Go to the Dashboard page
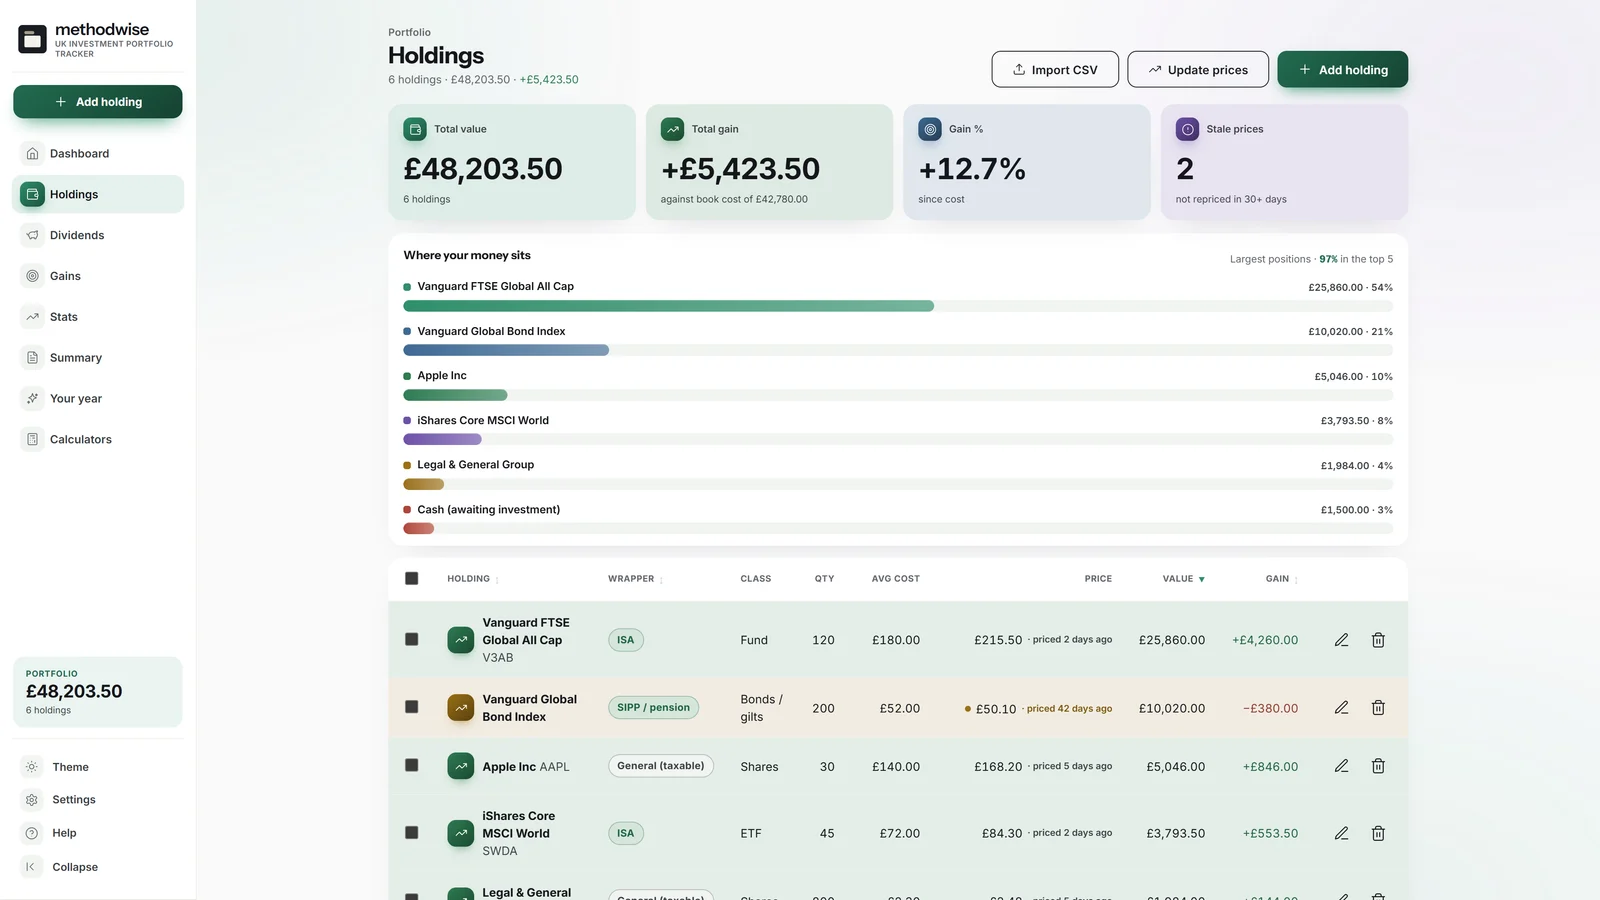Screen dimensions: 1600x900 (98, 154)
